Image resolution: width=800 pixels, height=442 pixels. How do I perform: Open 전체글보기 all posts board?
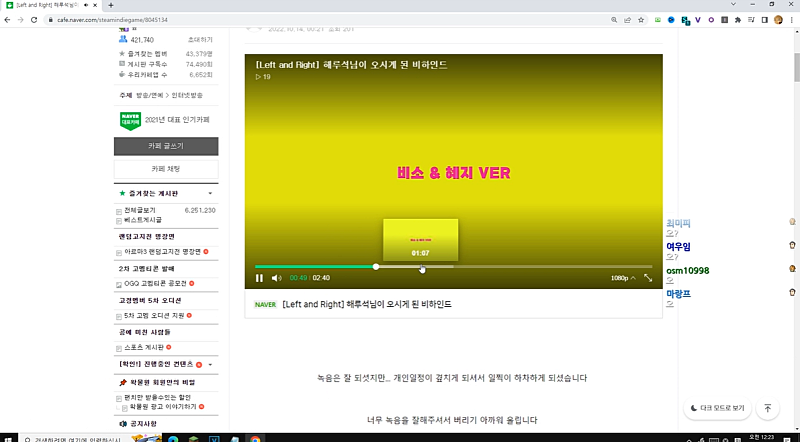click(x=140, y=210)
